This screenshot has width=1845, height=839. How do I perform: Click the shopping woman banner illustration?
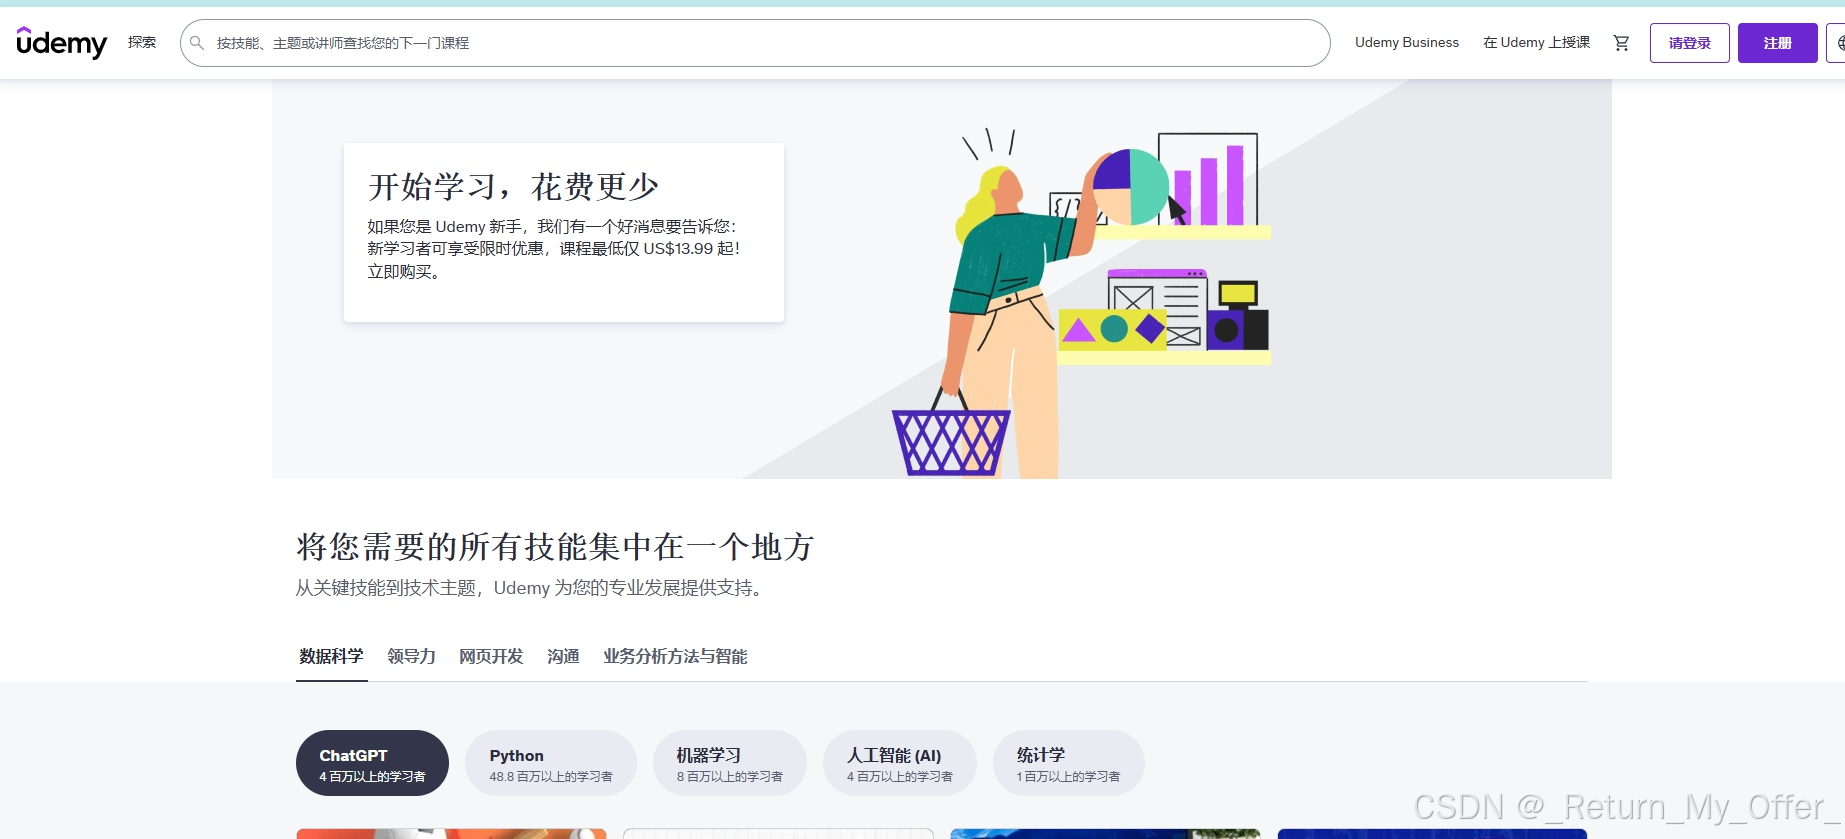[x=1082, y=302]
